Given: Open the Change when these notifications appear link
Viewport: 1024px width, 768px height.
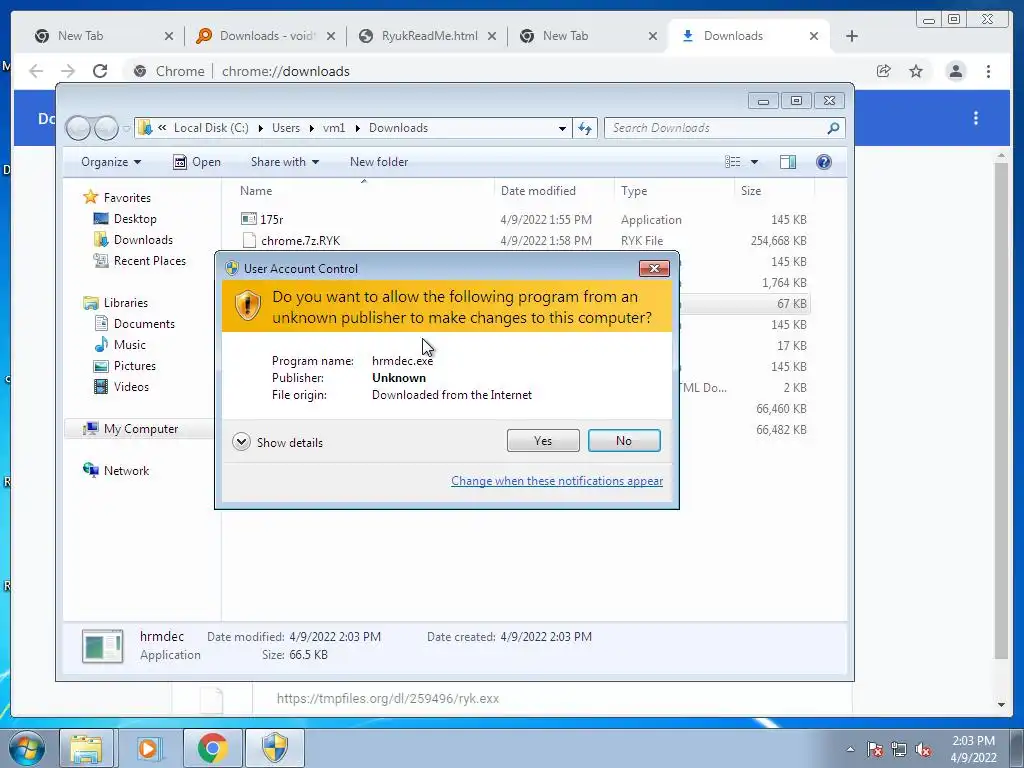Looking at the screenshot, I should [x=556, y=481].
